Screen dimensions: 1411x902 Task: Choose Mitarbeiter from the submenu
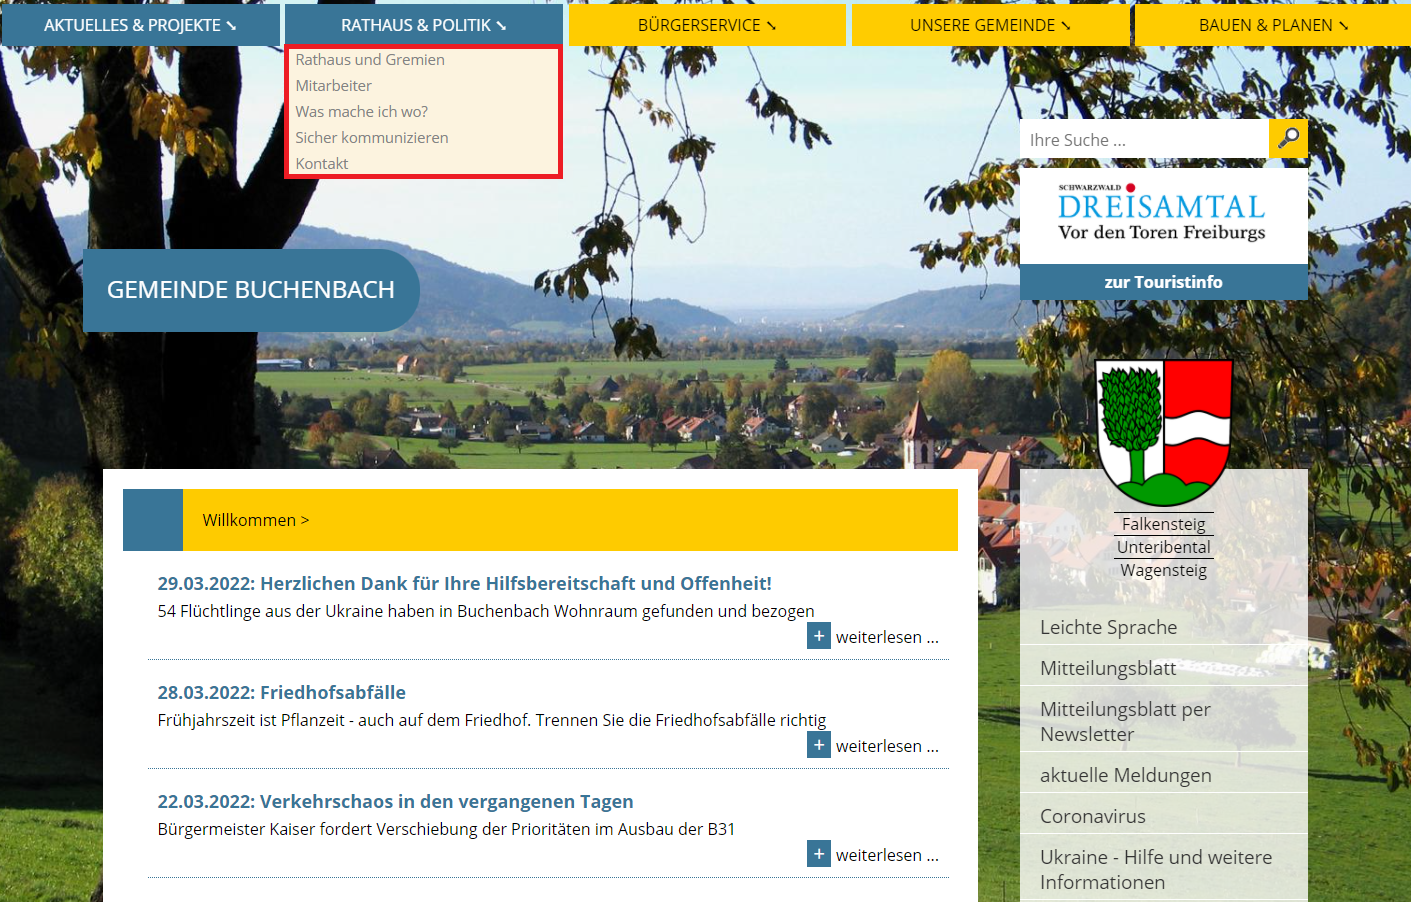(334, 86)
